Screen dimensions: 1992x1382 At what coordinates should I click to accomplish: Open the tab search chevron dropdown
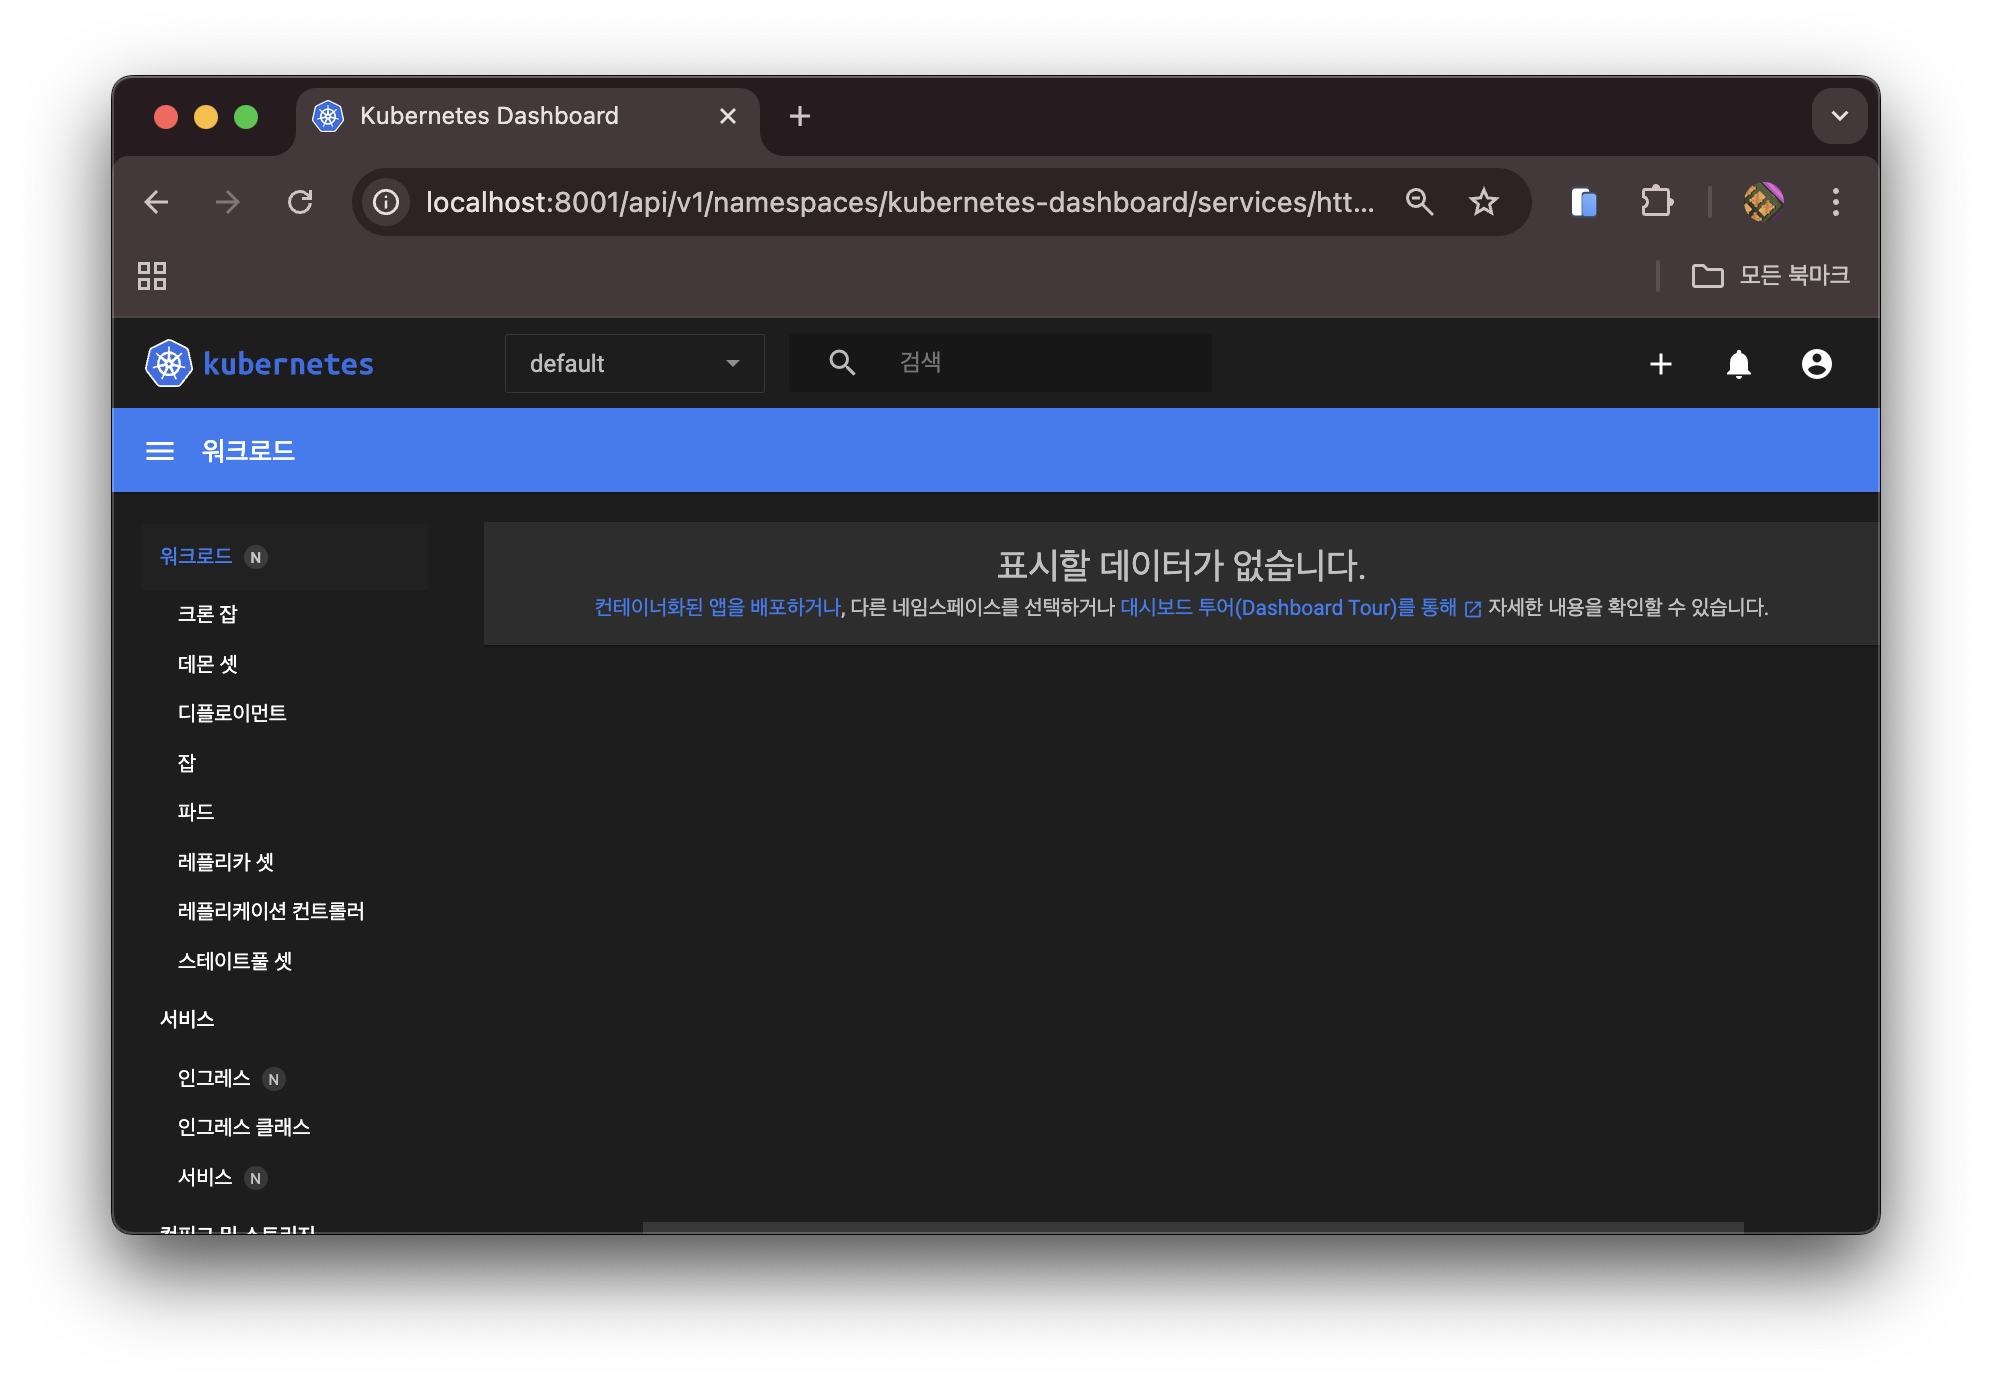pos(1839,116)
